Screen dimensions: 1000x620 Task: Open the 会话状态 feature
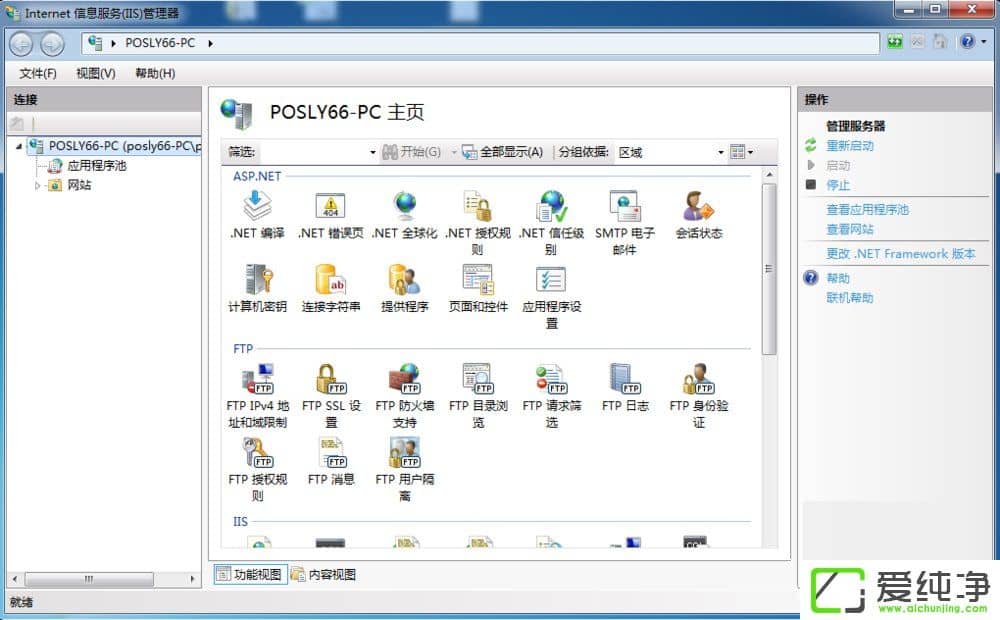699,215
